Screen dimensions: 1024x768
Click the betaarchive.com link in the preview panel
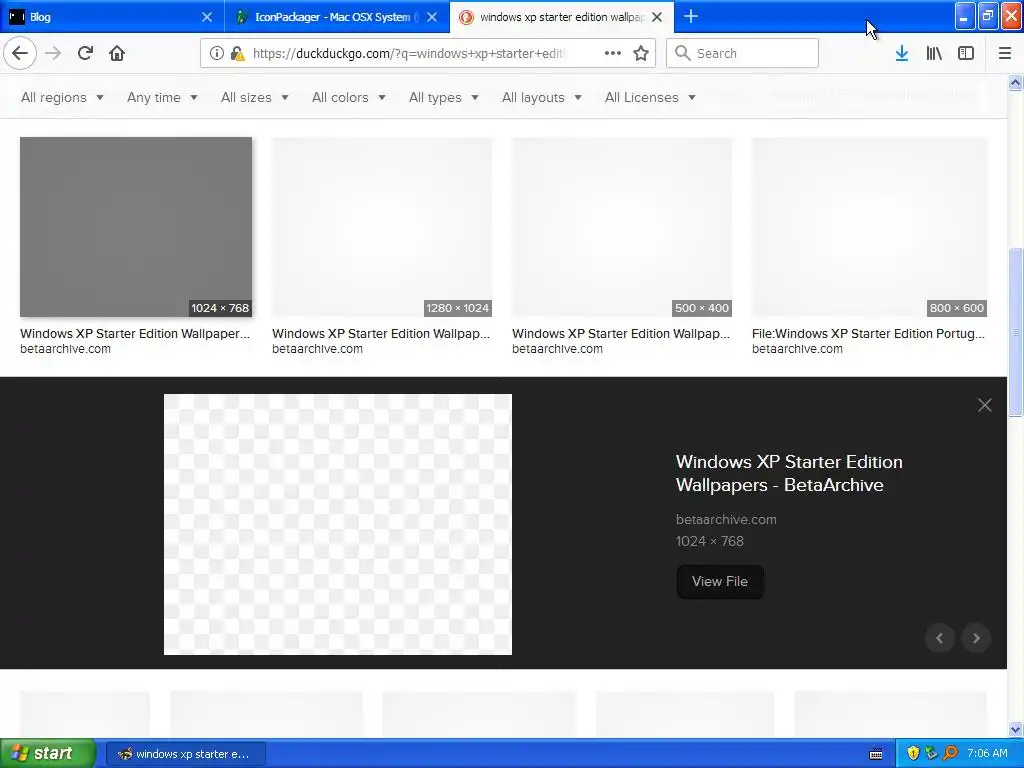coord(726,520)
